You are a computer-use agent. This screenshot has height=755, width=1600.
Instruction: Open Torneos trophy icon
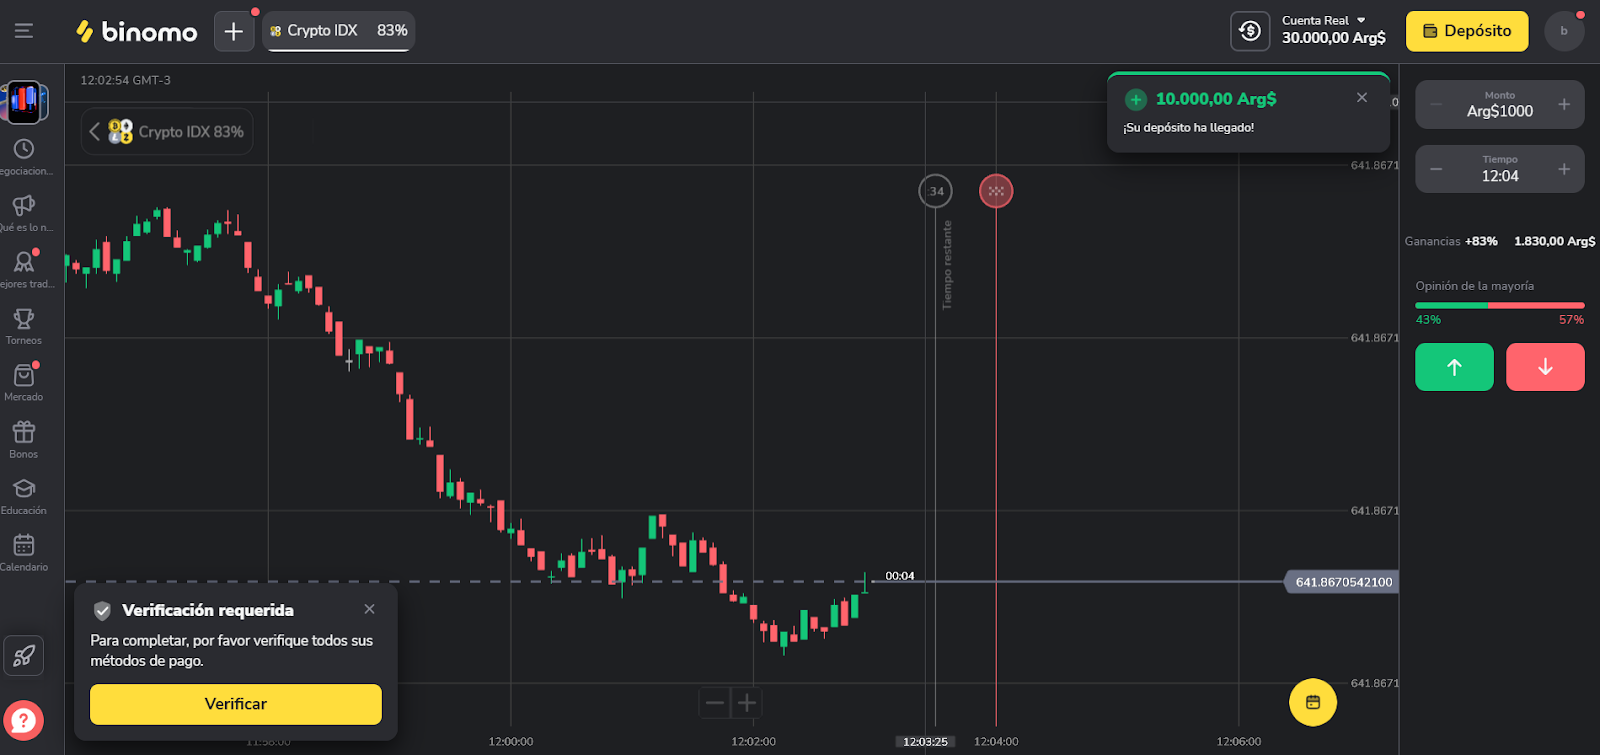coord(24,320)
